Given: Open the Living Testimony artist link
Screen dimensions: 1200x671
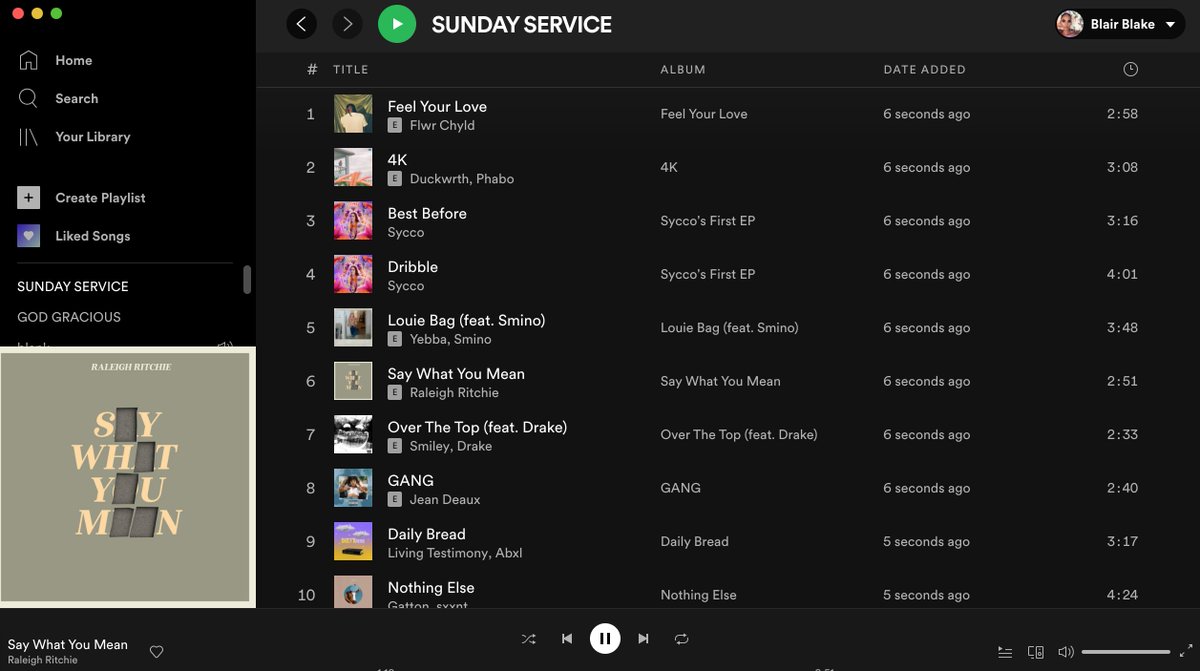Looking at the screenshot, I should (437, 553).
